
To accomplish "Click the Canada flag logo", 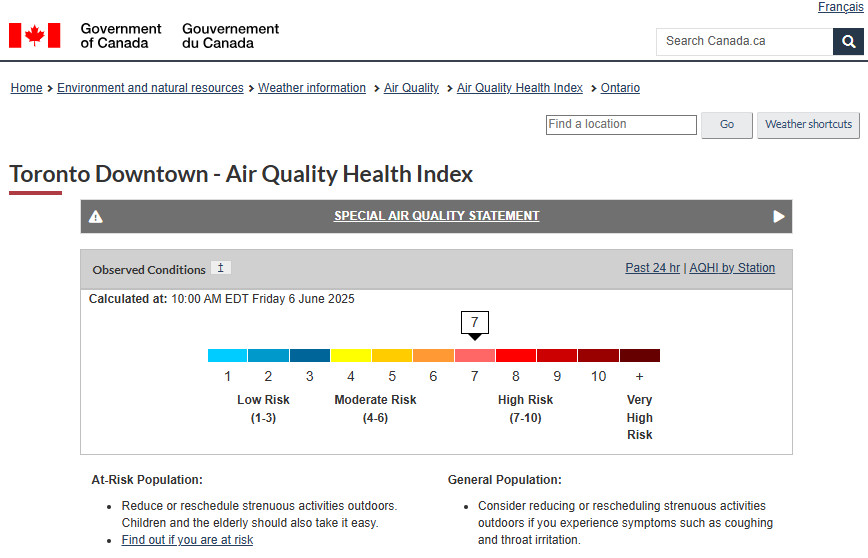I will [x=34, y=35].
